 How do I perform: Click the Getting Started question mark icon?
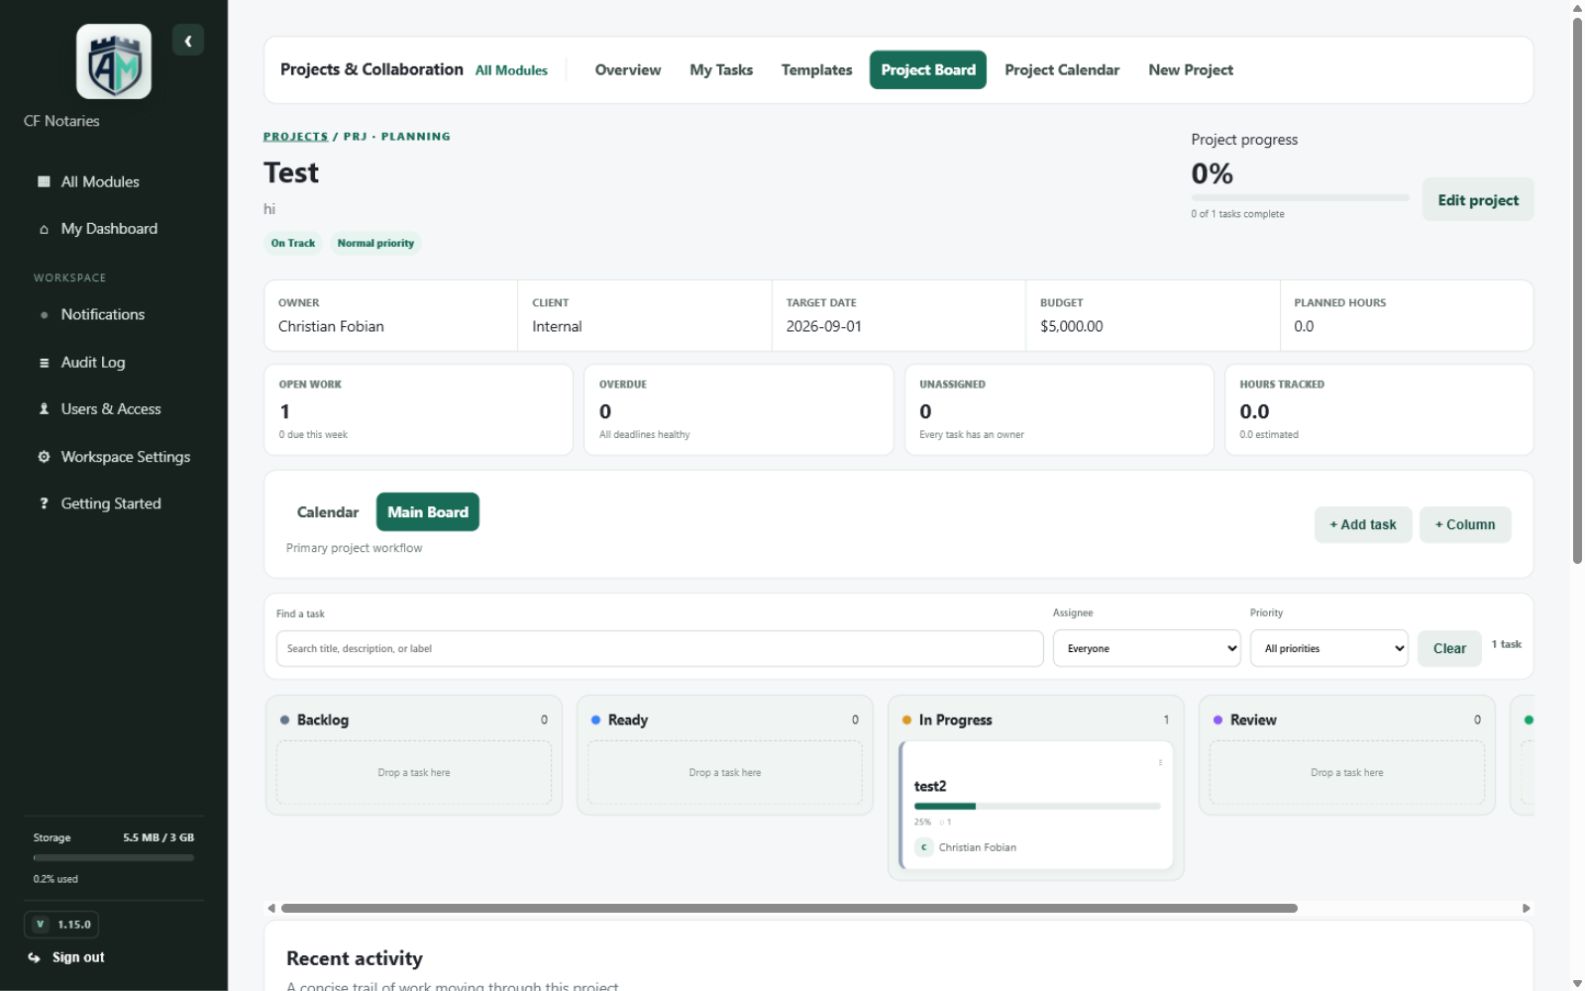44,504
